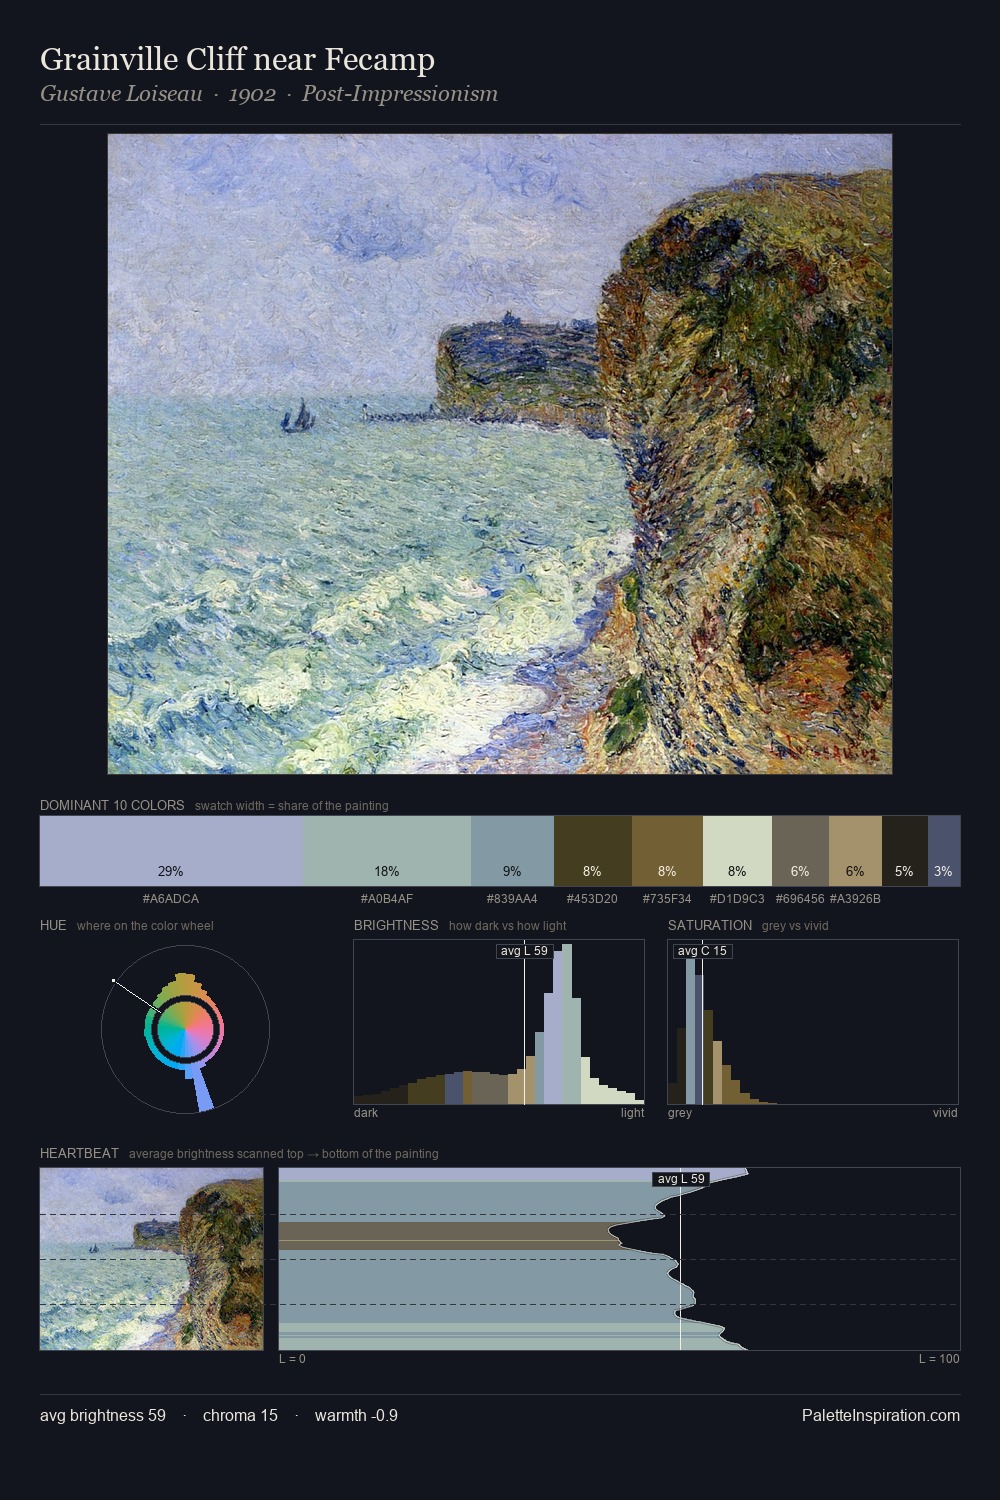Click the saturation histogram chart

813,1022
